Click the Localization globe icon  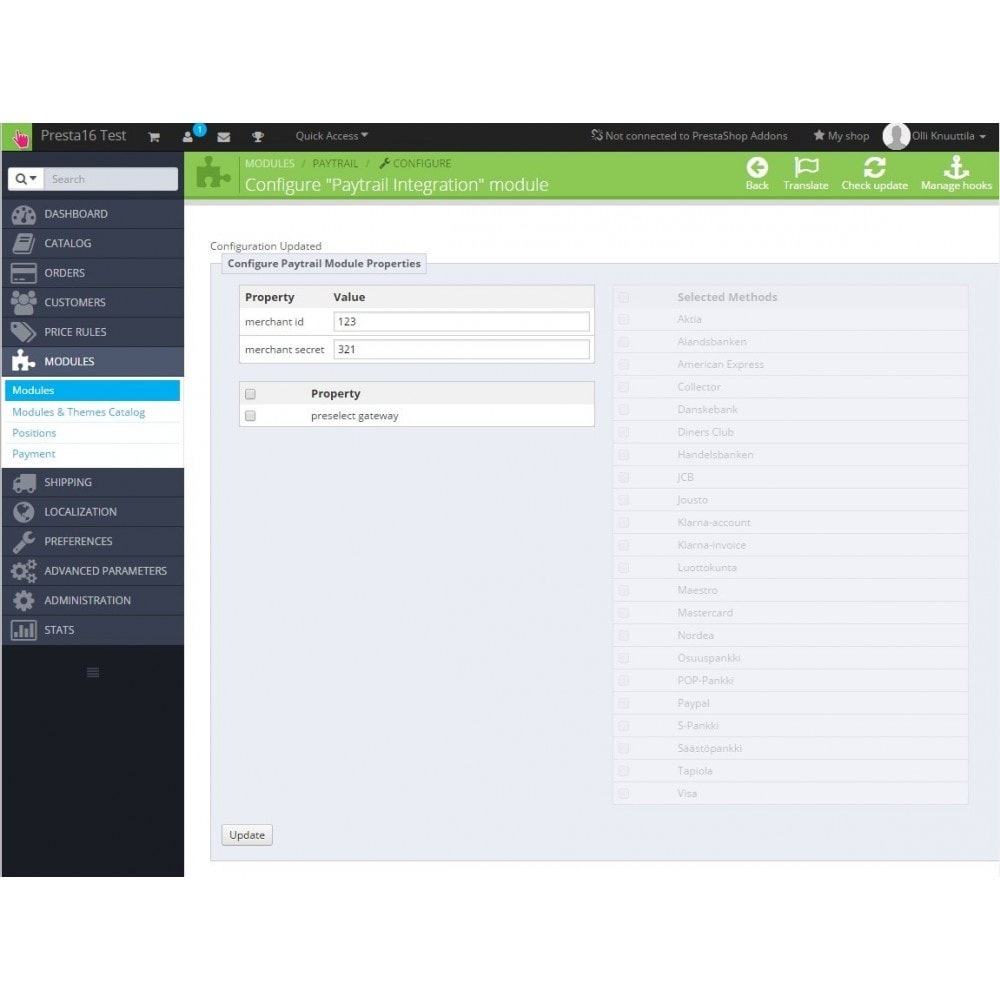(x=24, y=512)
